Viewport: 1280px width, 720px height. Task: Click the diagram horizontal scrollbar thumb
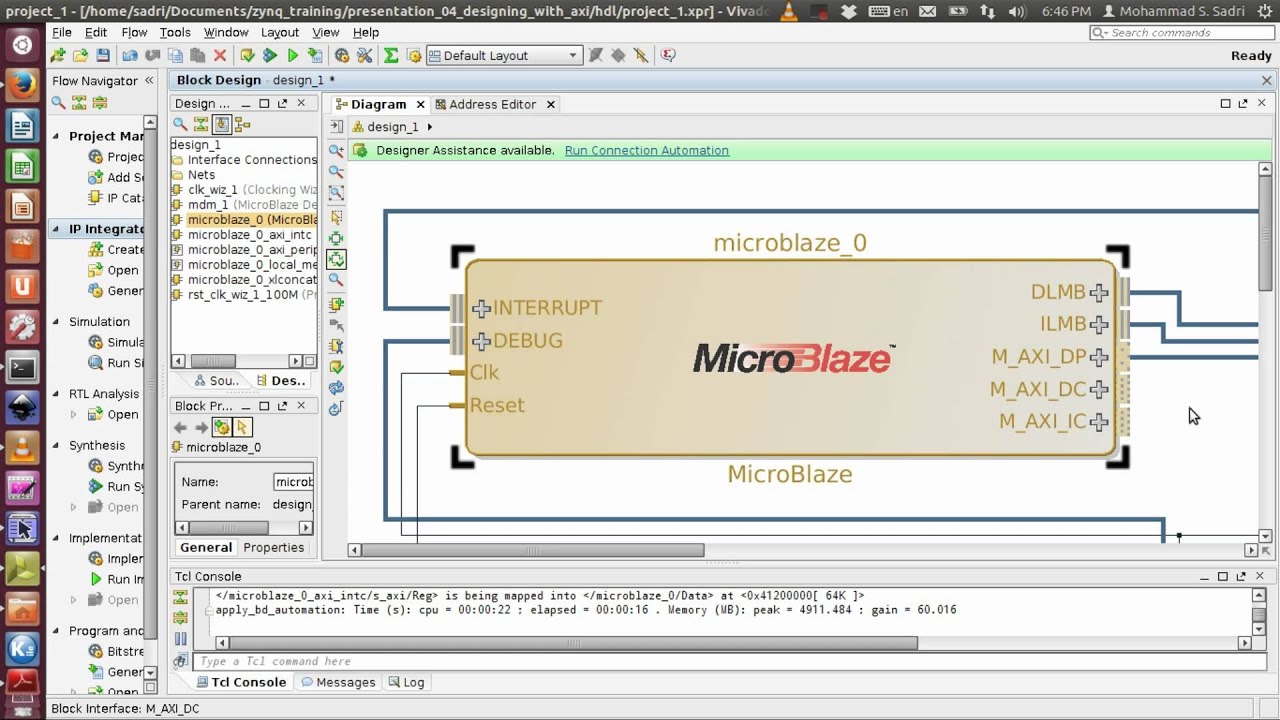tap(533, 550)
